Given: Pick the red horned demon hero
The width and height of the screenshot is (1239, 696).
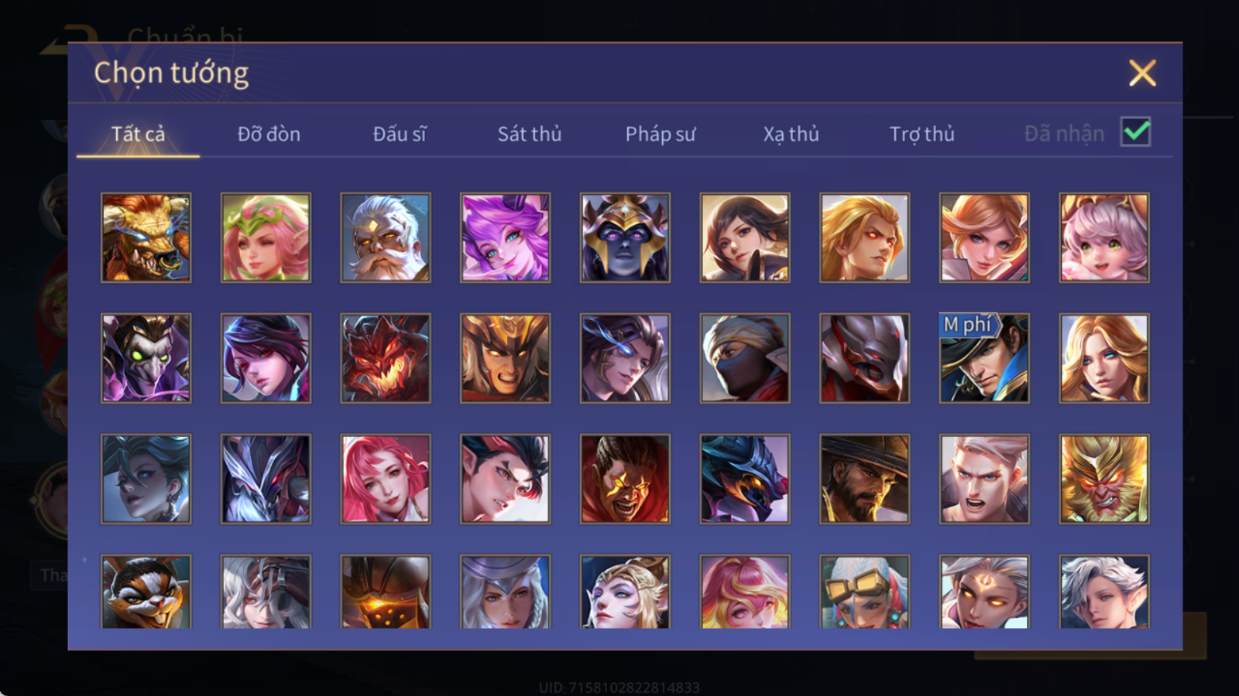Looking at the screenshot, I should click(385, 358).
